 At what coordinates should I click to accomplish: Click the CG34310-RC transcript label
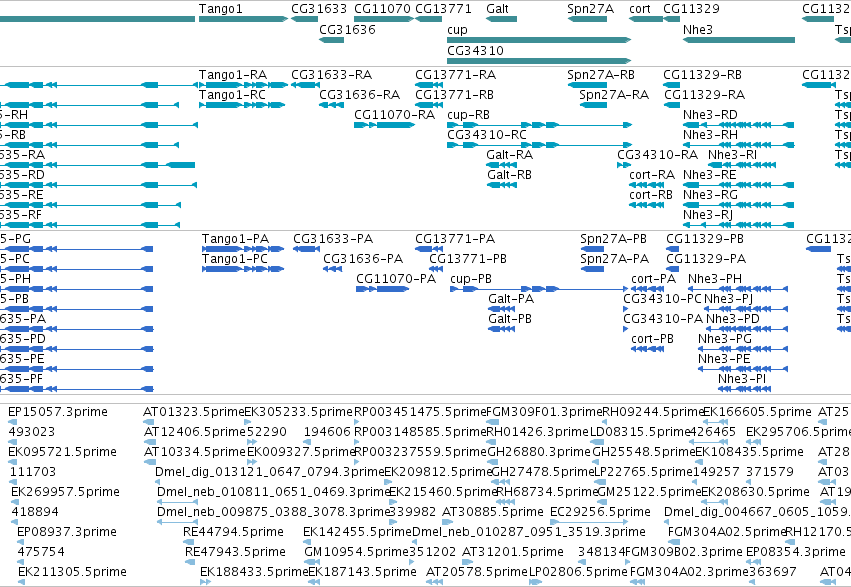pos(487,135)
